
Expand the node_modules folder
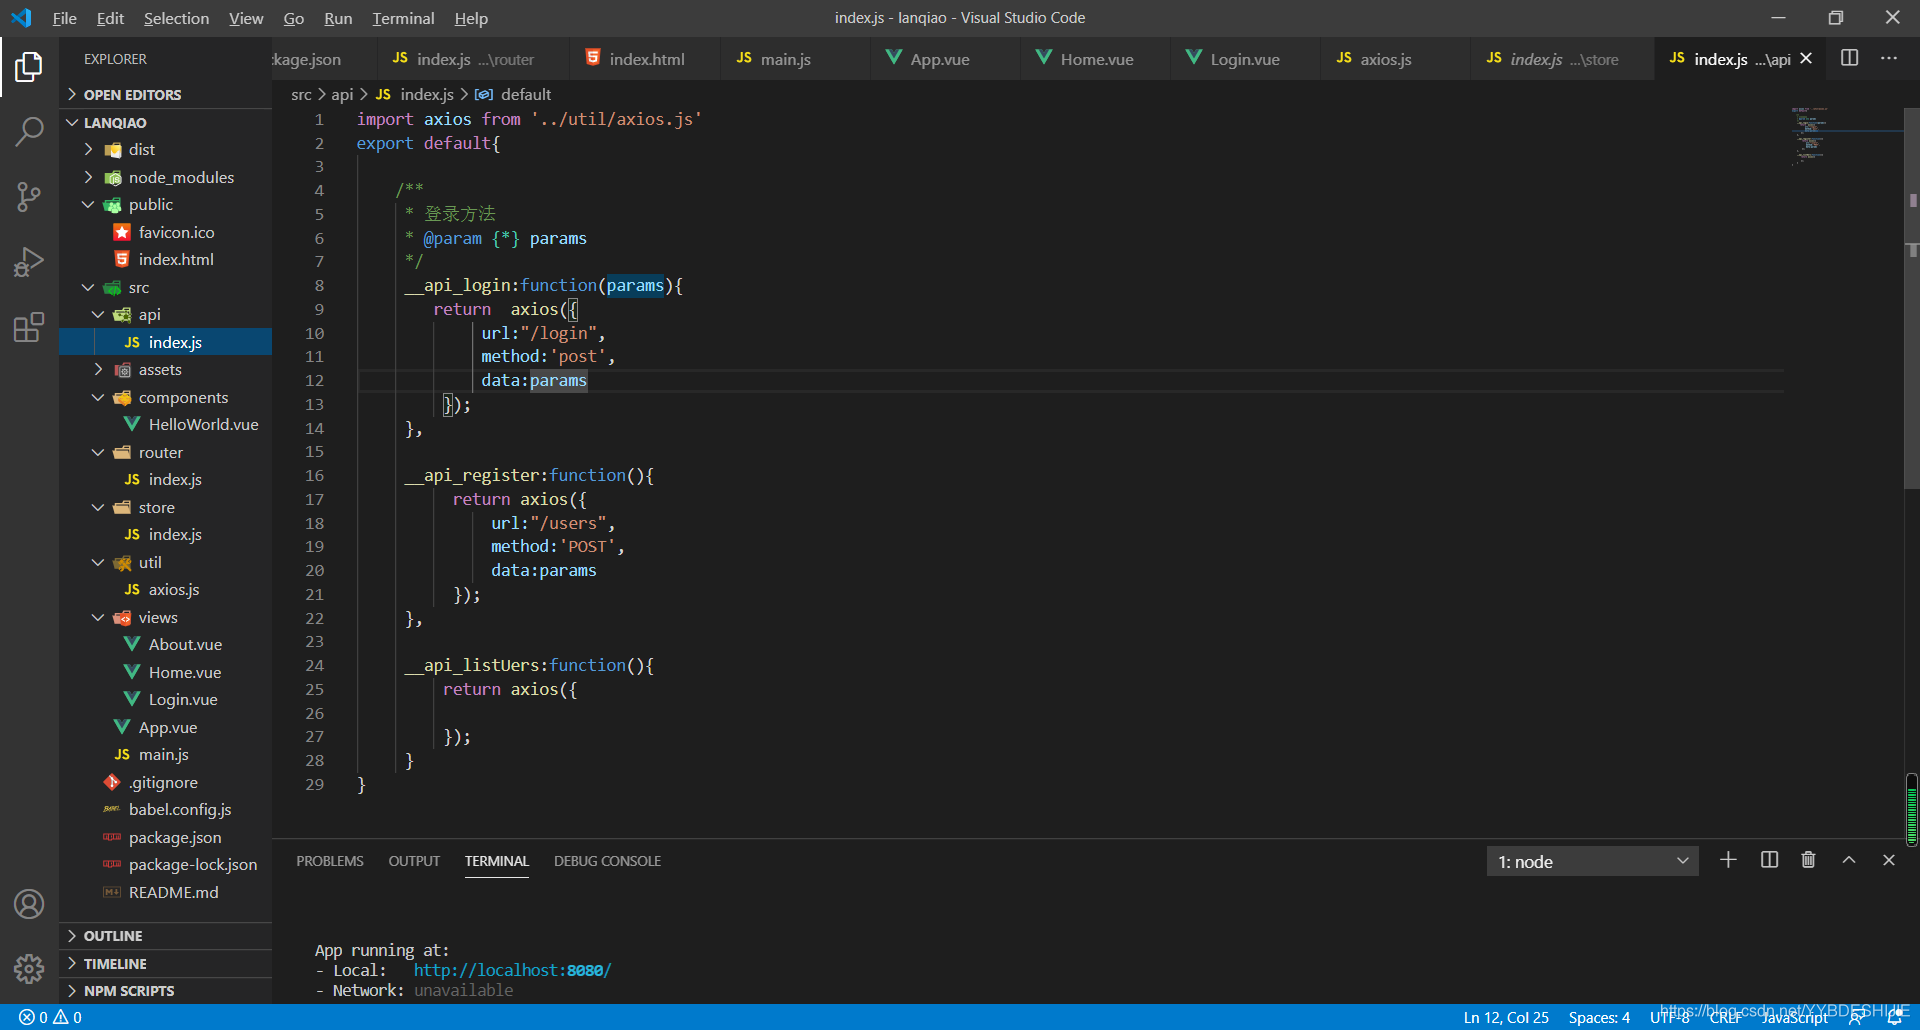click(181, 177)
